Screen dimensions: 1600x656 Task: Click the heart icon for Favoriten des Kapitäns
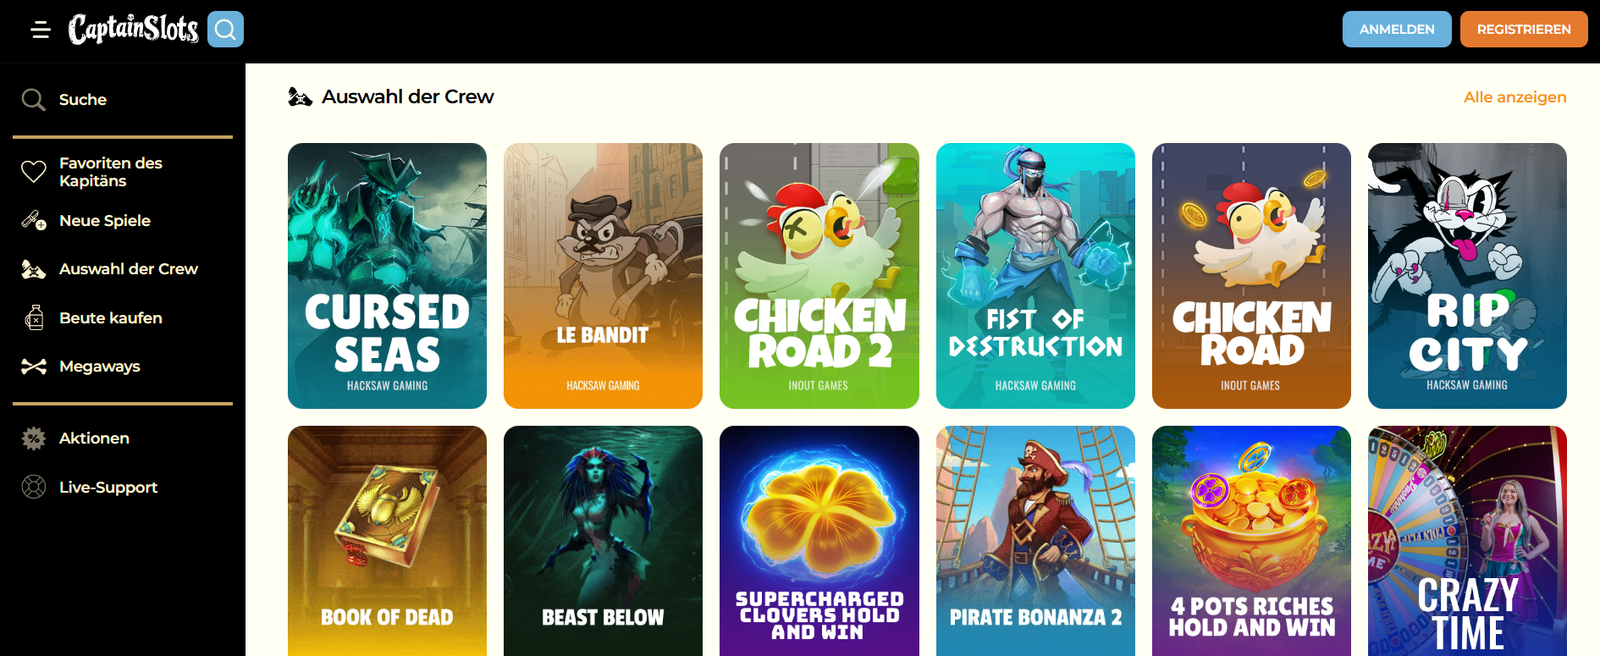tap(34, 172)
